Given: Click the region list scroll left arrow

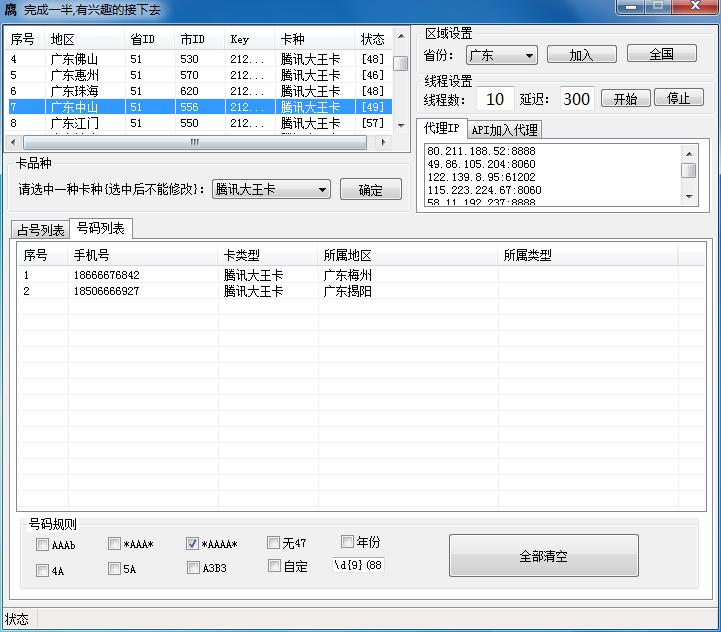Looking at the screenshot, I should pyautogui.click(x=13, y=142).
